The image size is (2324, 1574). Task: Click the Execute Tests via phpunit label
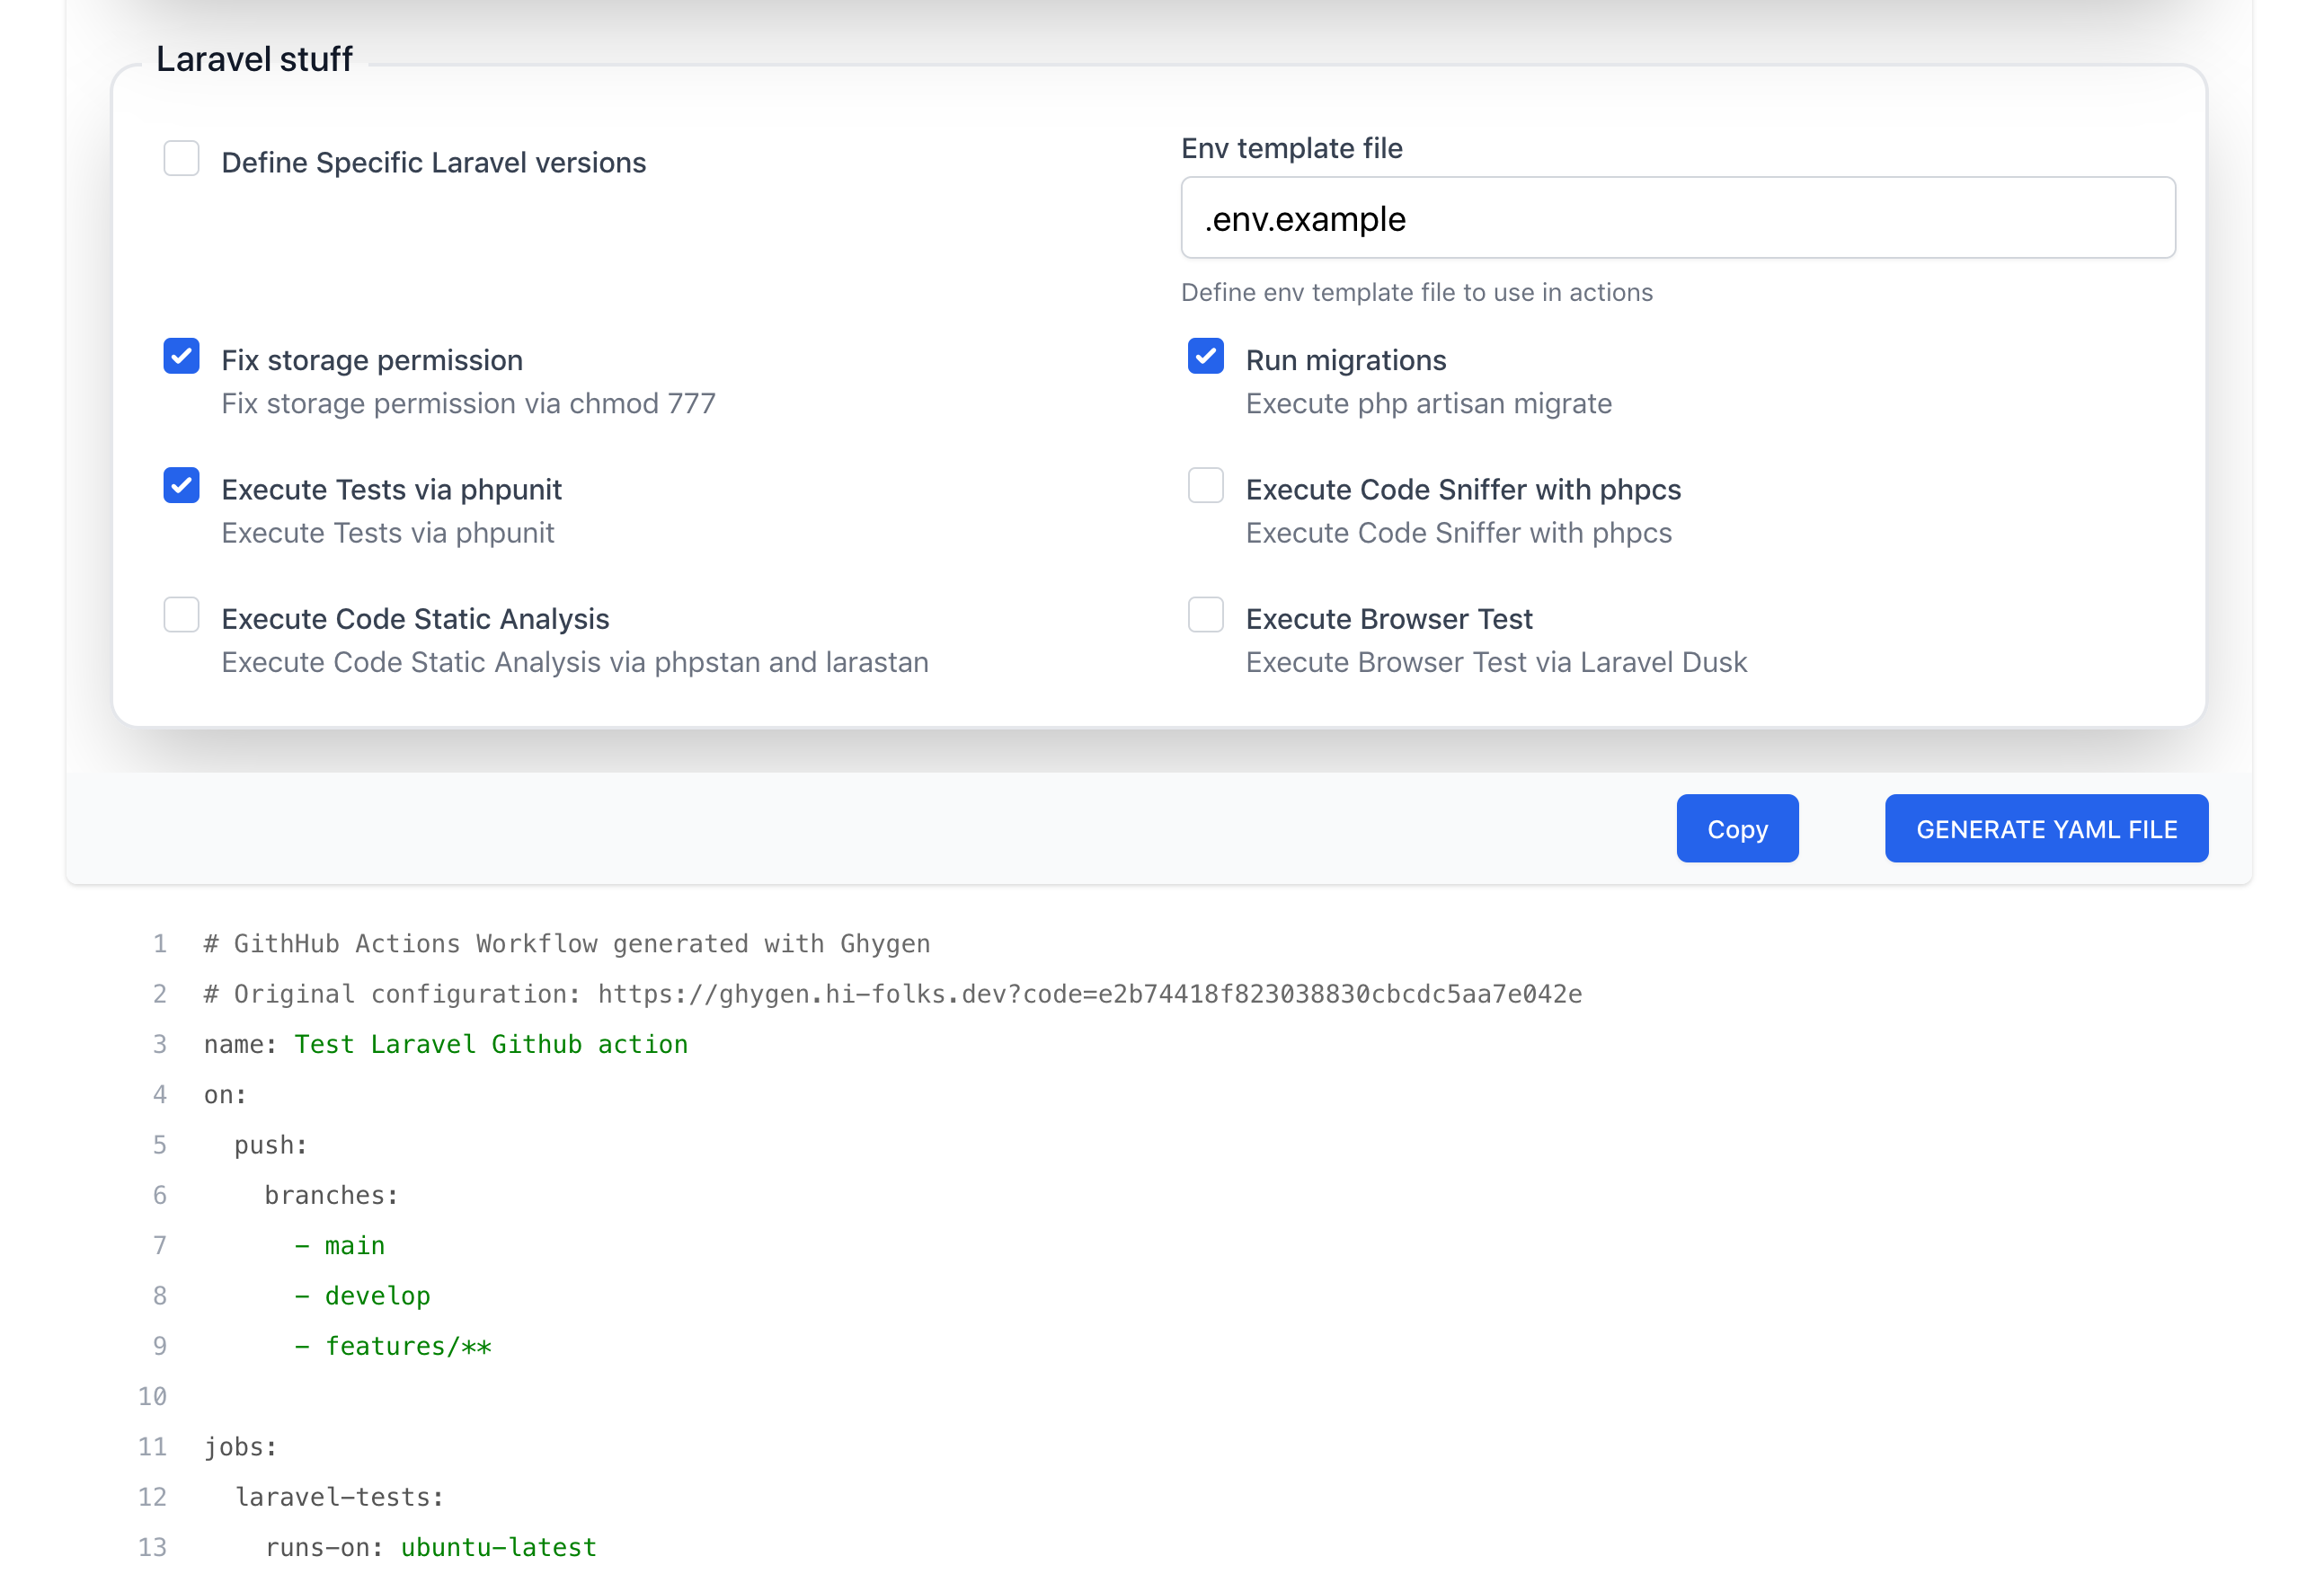392,490
